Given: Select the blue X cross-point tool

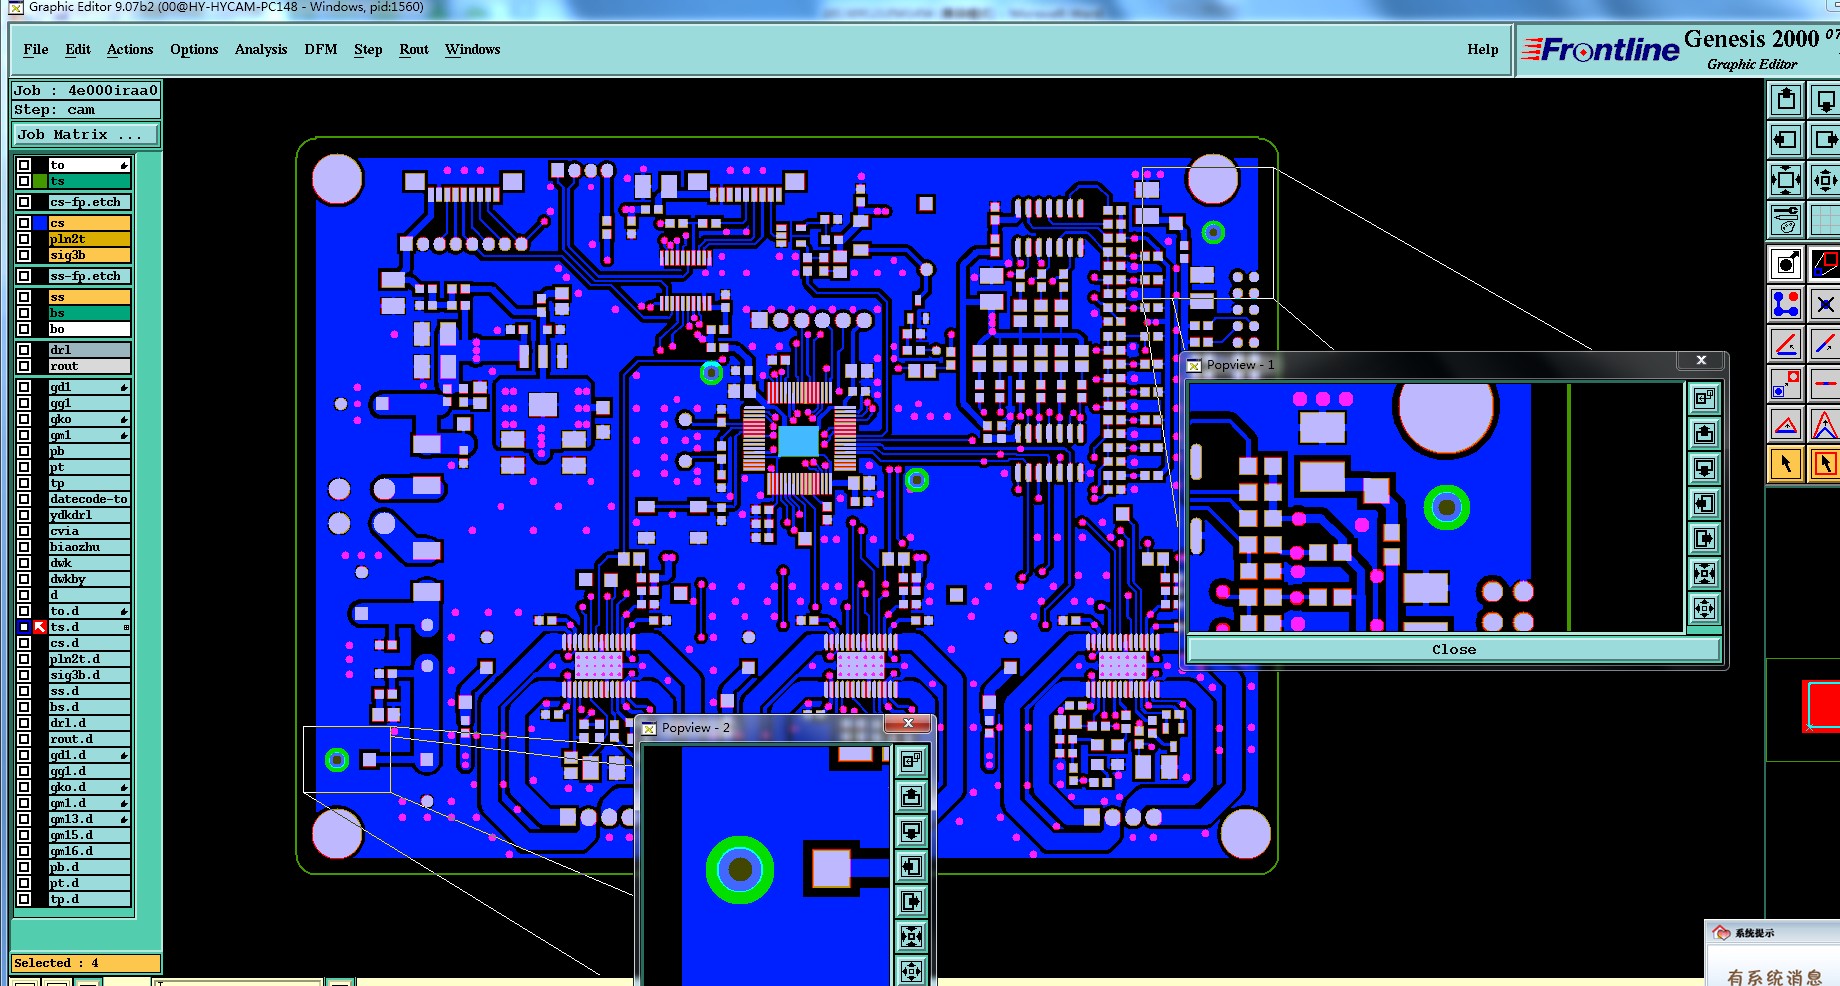Looking at the screenshot, I should pyautogui.click(x=1825, y=304).
